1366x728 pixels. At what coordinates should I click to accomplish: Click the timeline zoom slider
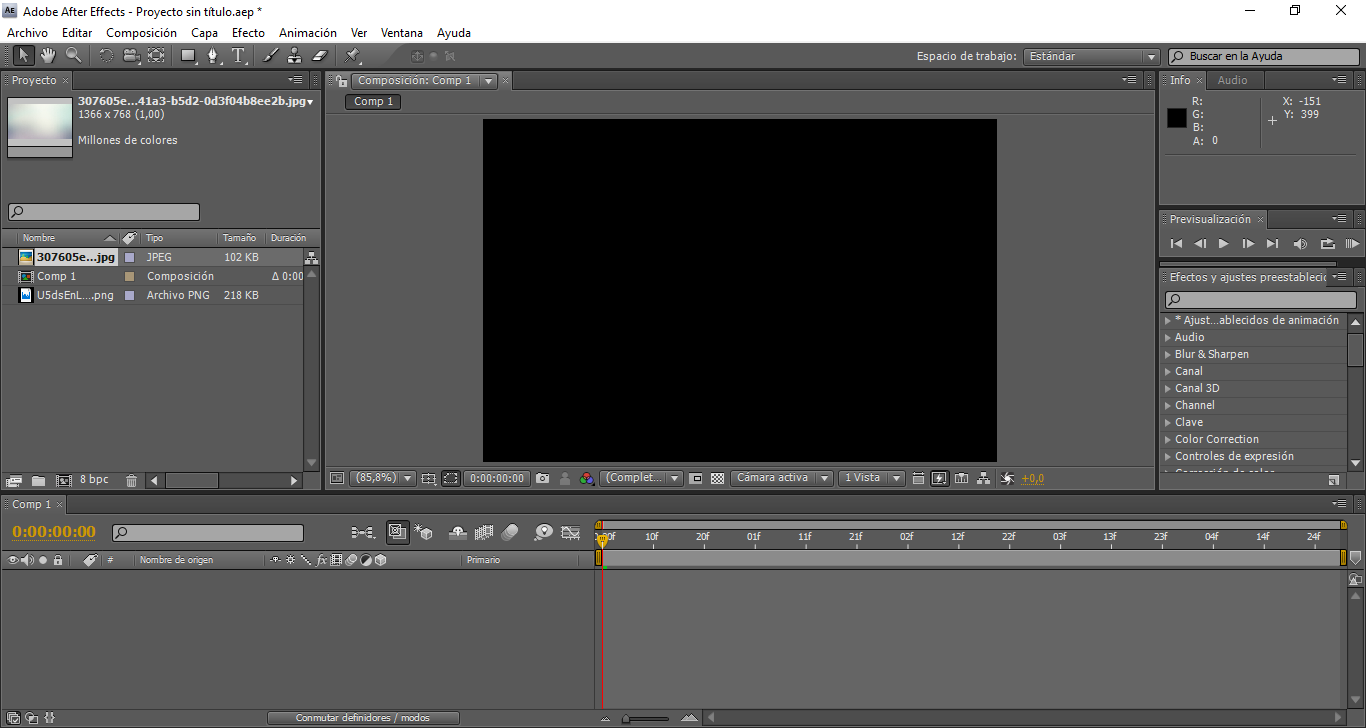[x=646, y=718]
